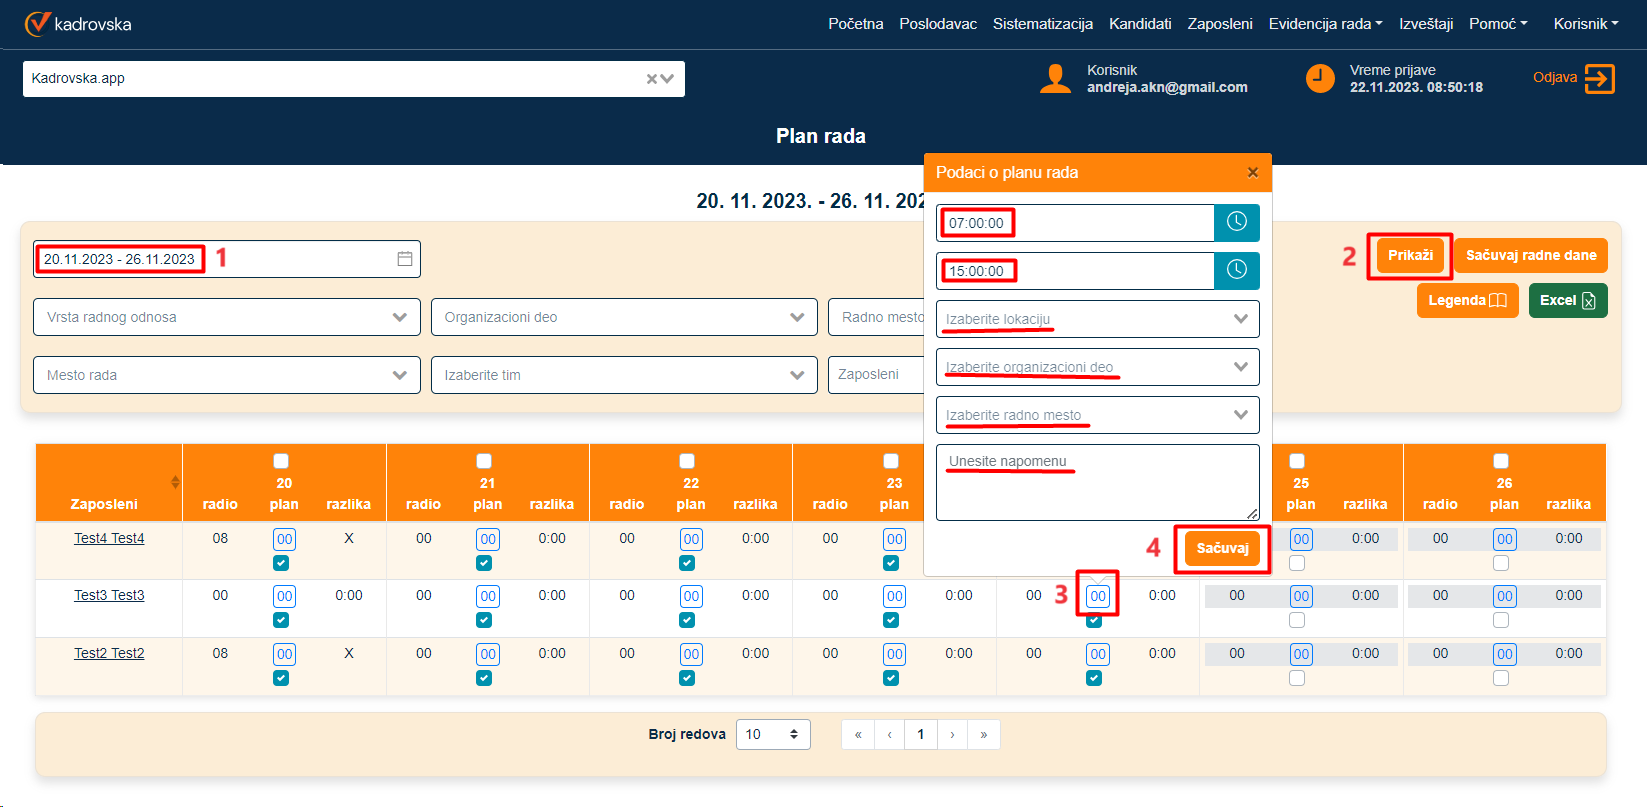
Task: Click sort arrows in Zaposleni column header
Action: pyautogui.click(x=175, y=482)
